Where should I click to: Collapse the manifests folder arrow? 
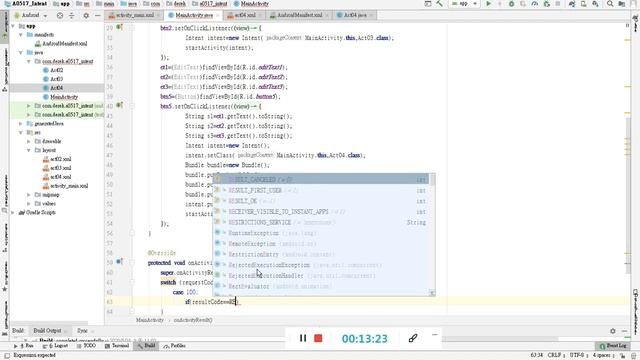(x=21, y=35)
